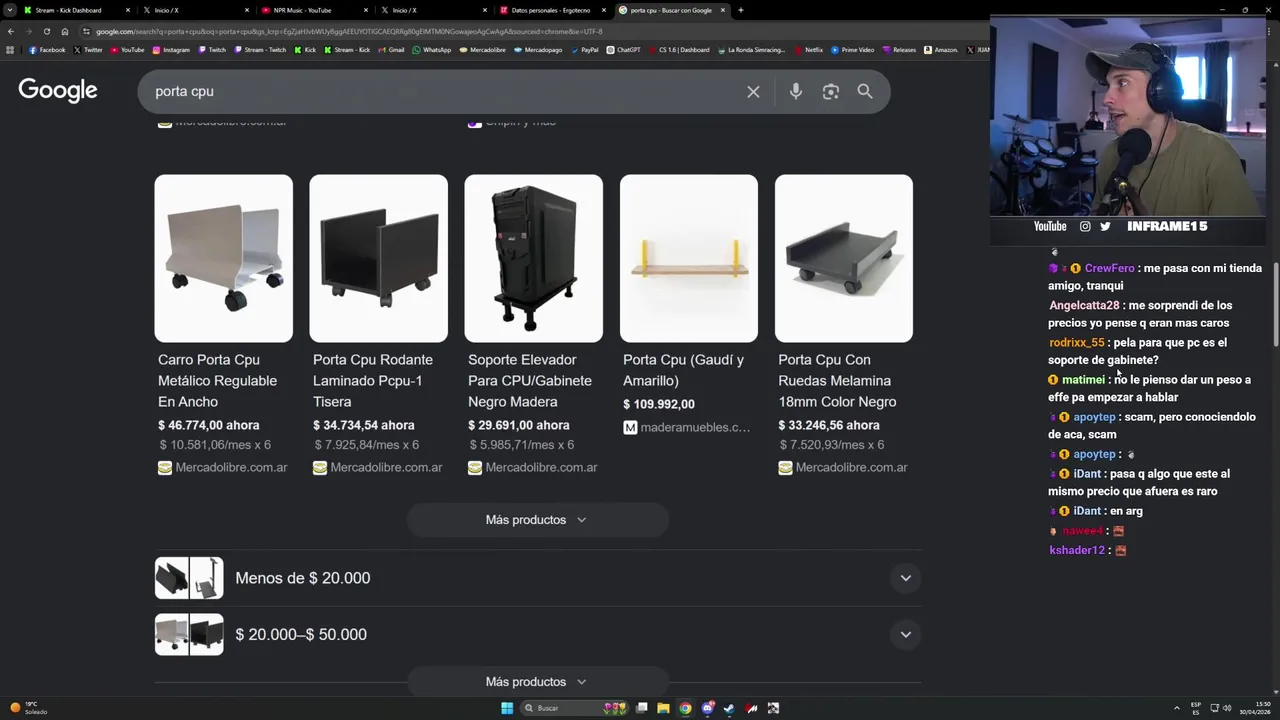Open the Instagram bookmark

[x=171, y=50]
